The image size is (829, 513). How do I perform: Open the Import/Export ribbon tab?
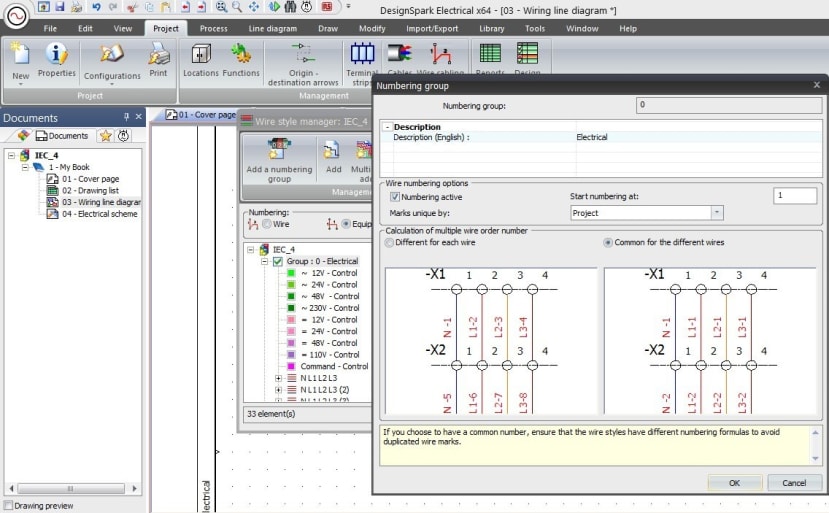pyautogui.click(x=432, y=29)
